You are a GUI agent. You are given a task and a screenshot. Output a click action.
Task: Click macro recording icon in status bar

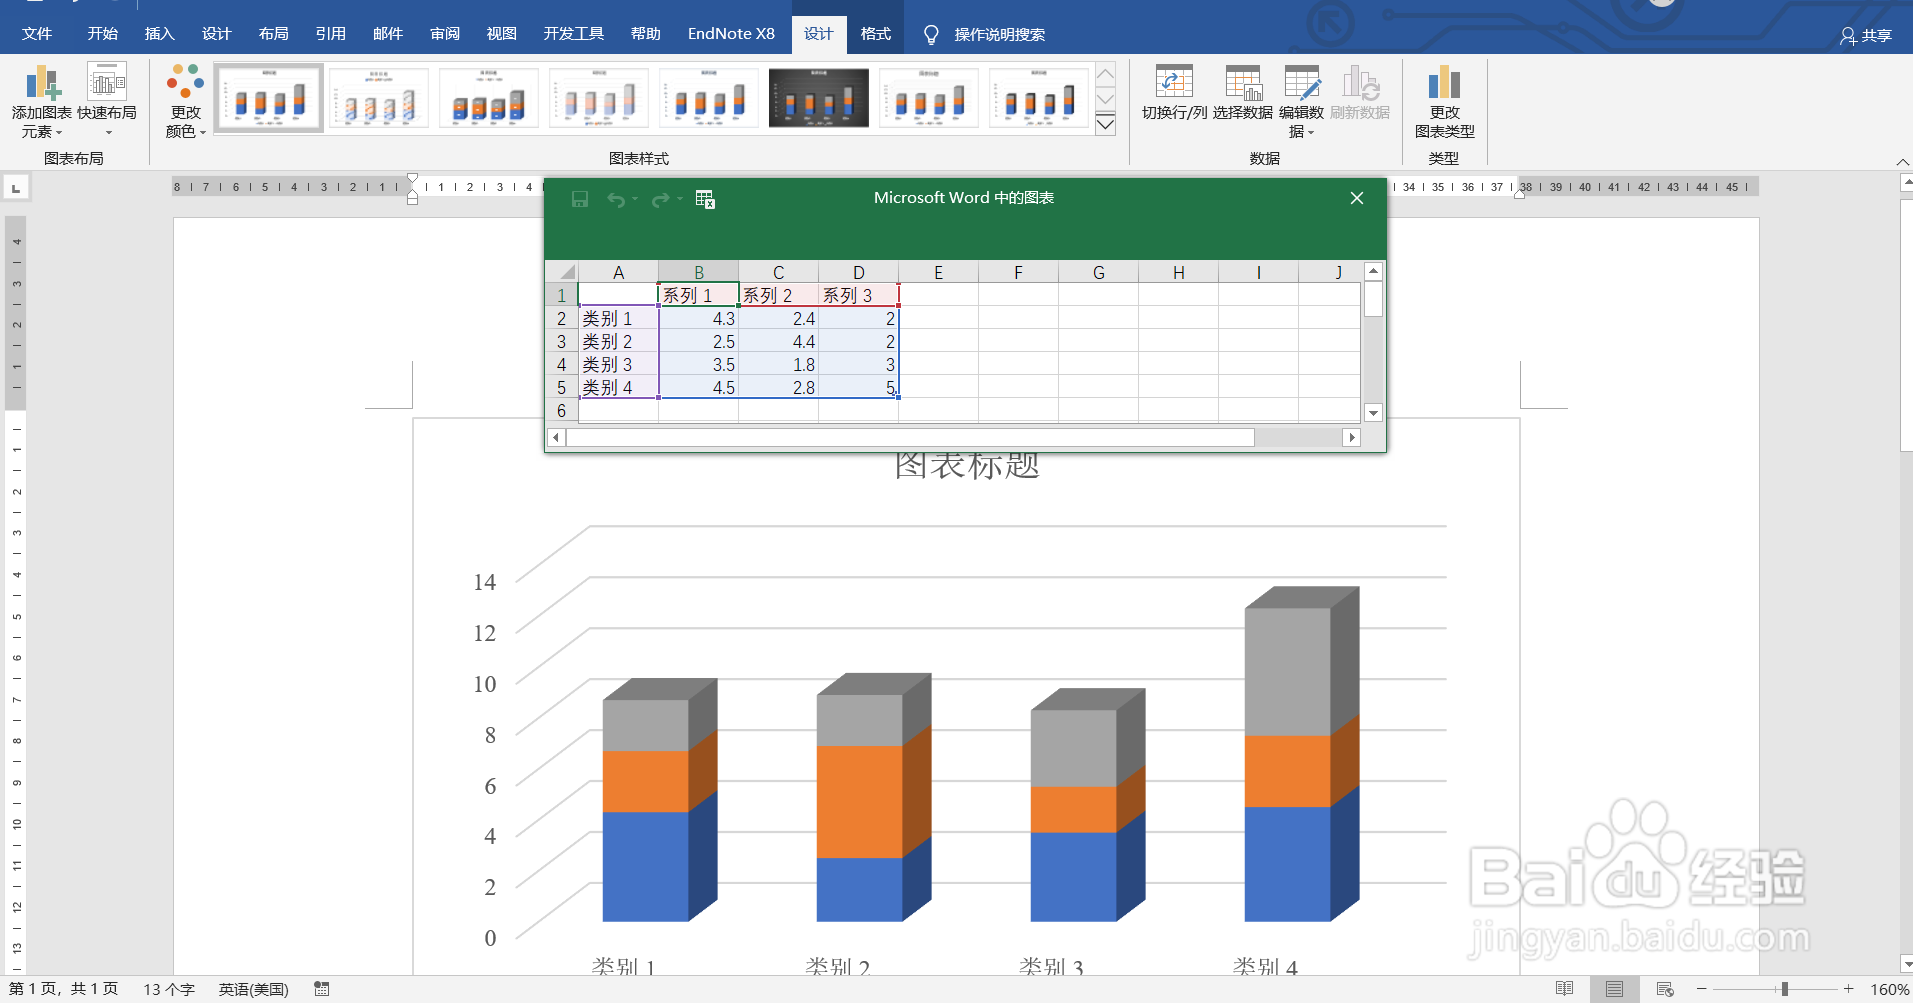(321, 989)
